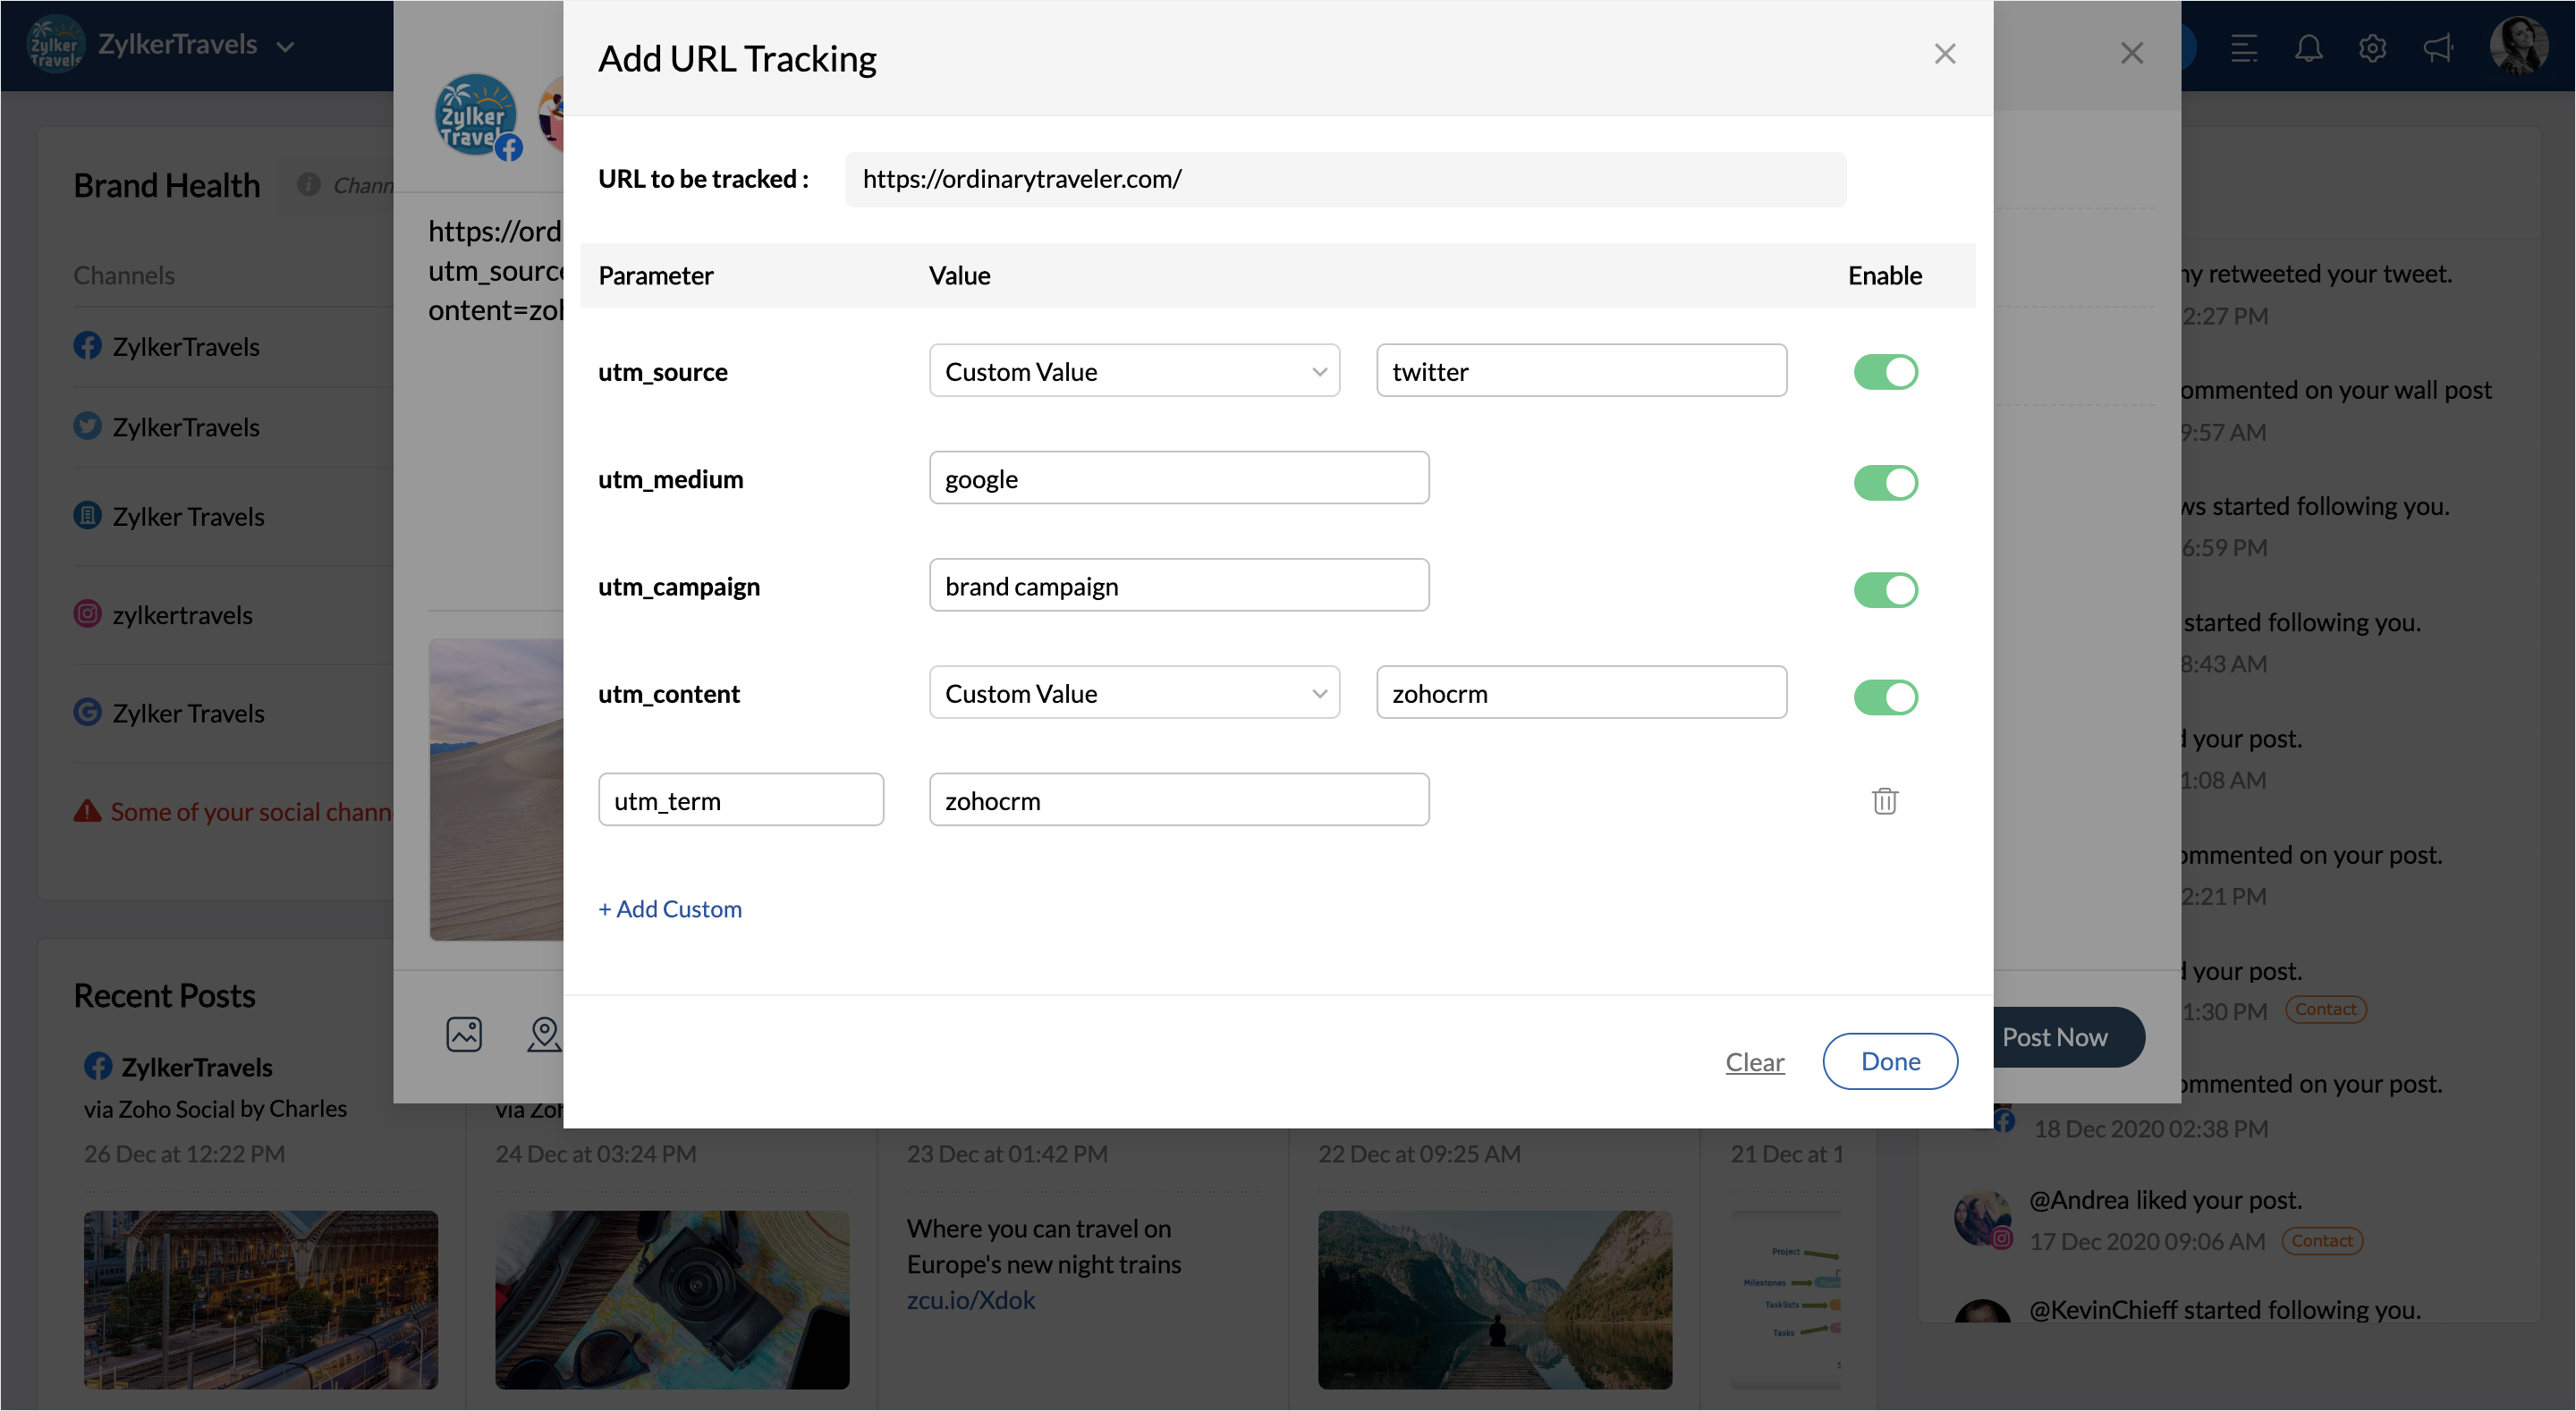Turn off the utm_medium toggle
Image resolution: width=2576 pixels, height=1411 pixels.
pyautogui.click(x=1885, y=482)
